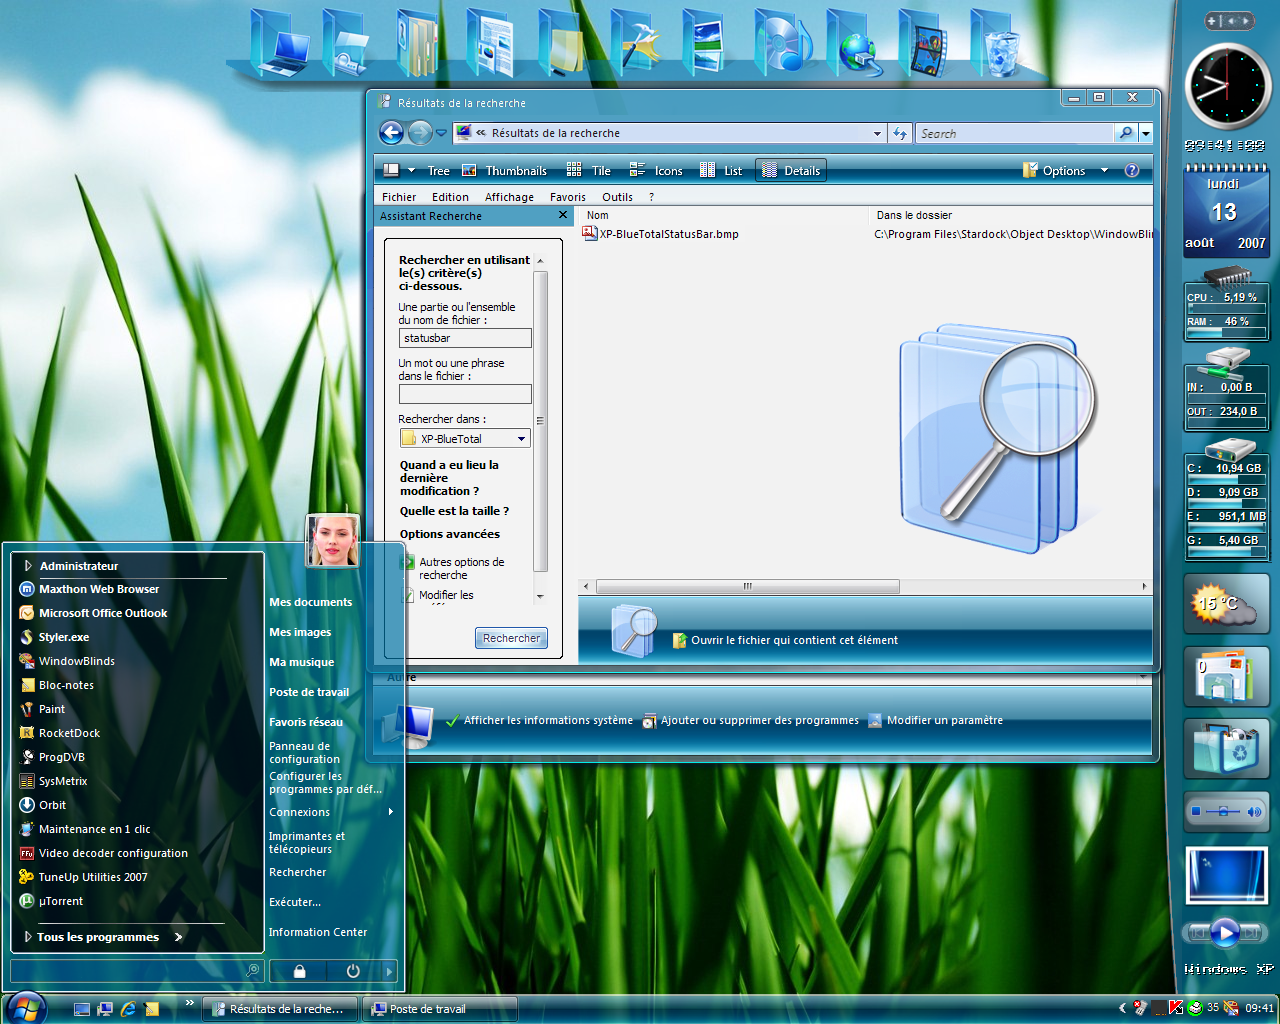This screenshot has width=1280, height=1024.
Task: Click the vertical scrollbar in the search assistant panel
Action: [x=540, y=420]
